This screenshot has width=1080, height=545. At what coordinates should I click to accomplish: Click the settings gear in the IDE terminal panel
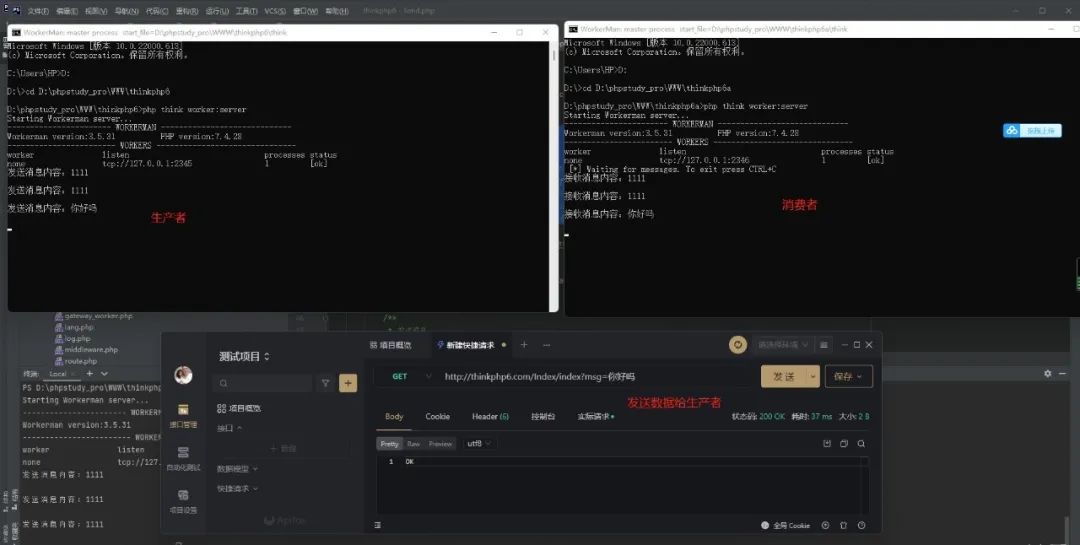click(1048, 373)
